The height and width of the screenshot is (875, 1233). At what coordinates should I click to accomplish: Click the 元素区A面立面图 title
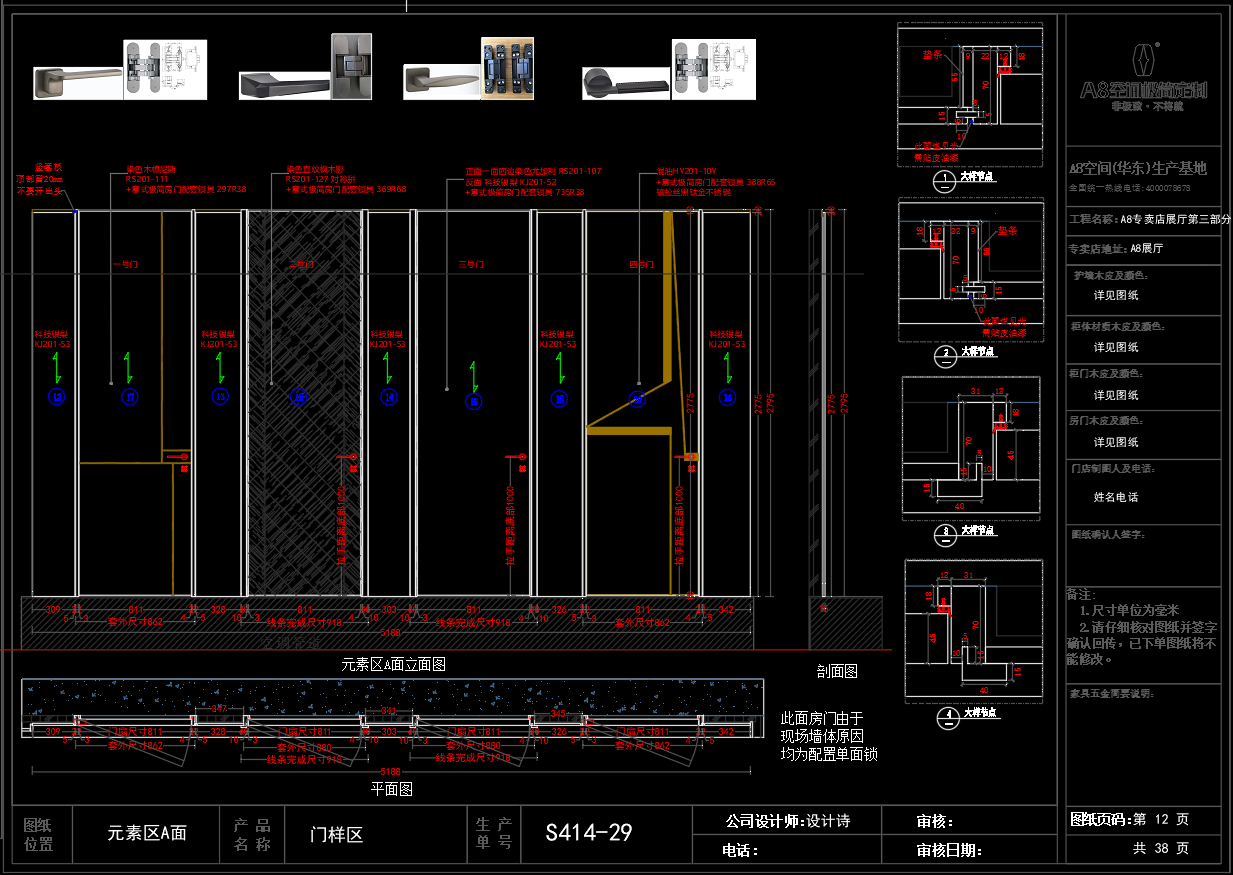point(393,664)
